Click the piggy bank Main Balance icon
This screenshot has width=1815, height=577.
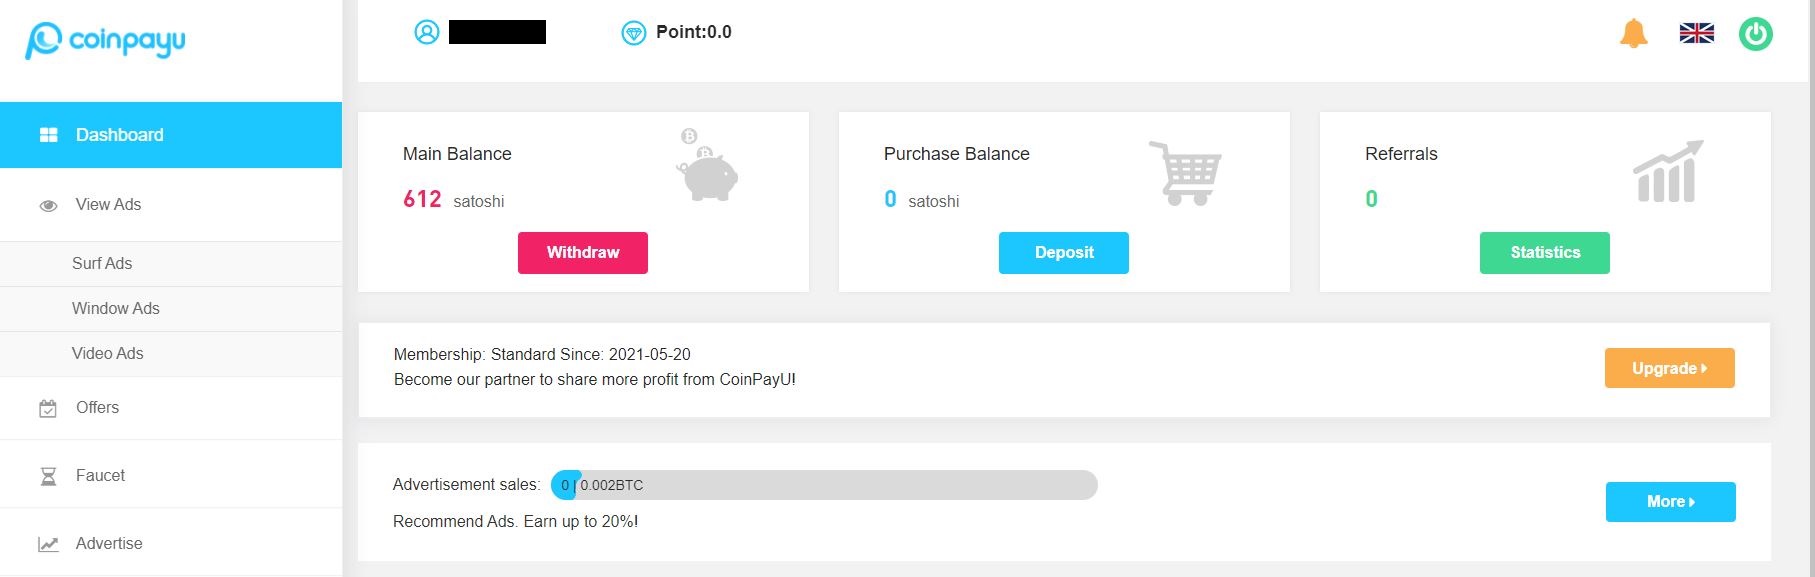(707, 165)
